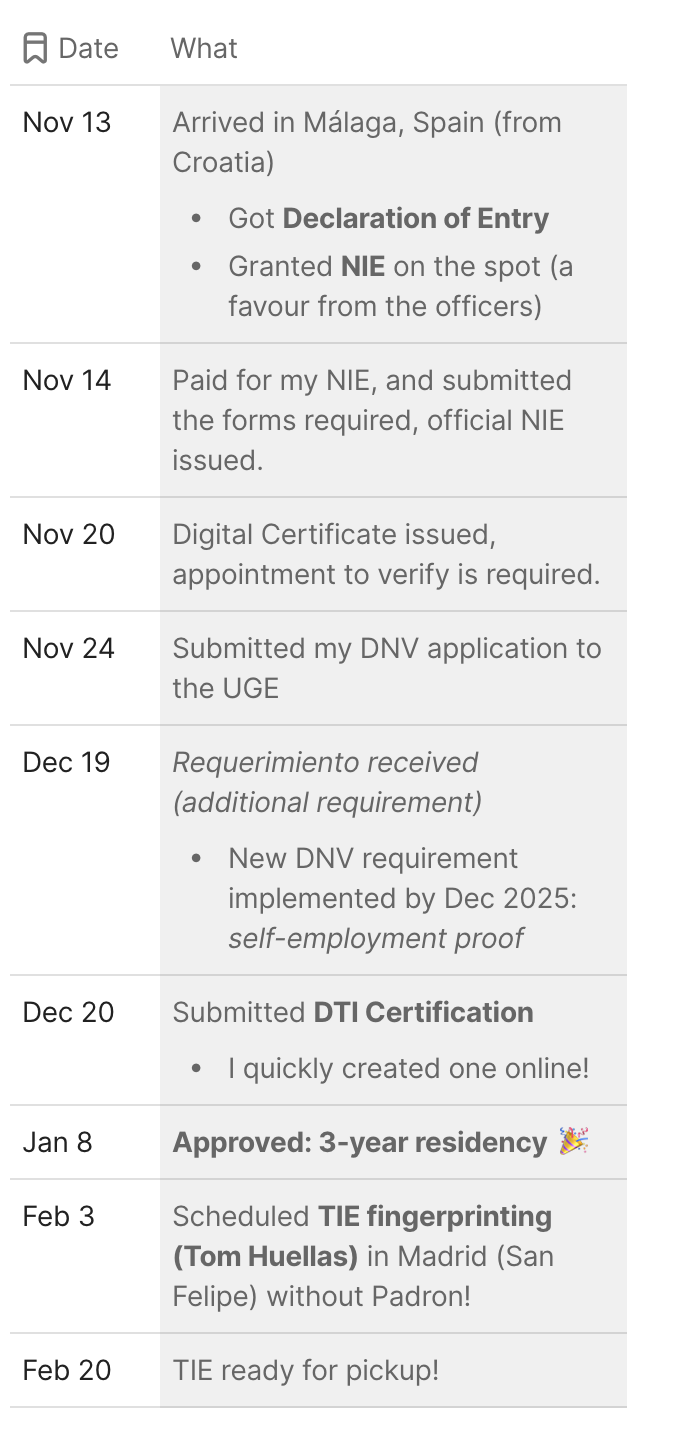Click the Nov 13 date cell

coord(67,122)
